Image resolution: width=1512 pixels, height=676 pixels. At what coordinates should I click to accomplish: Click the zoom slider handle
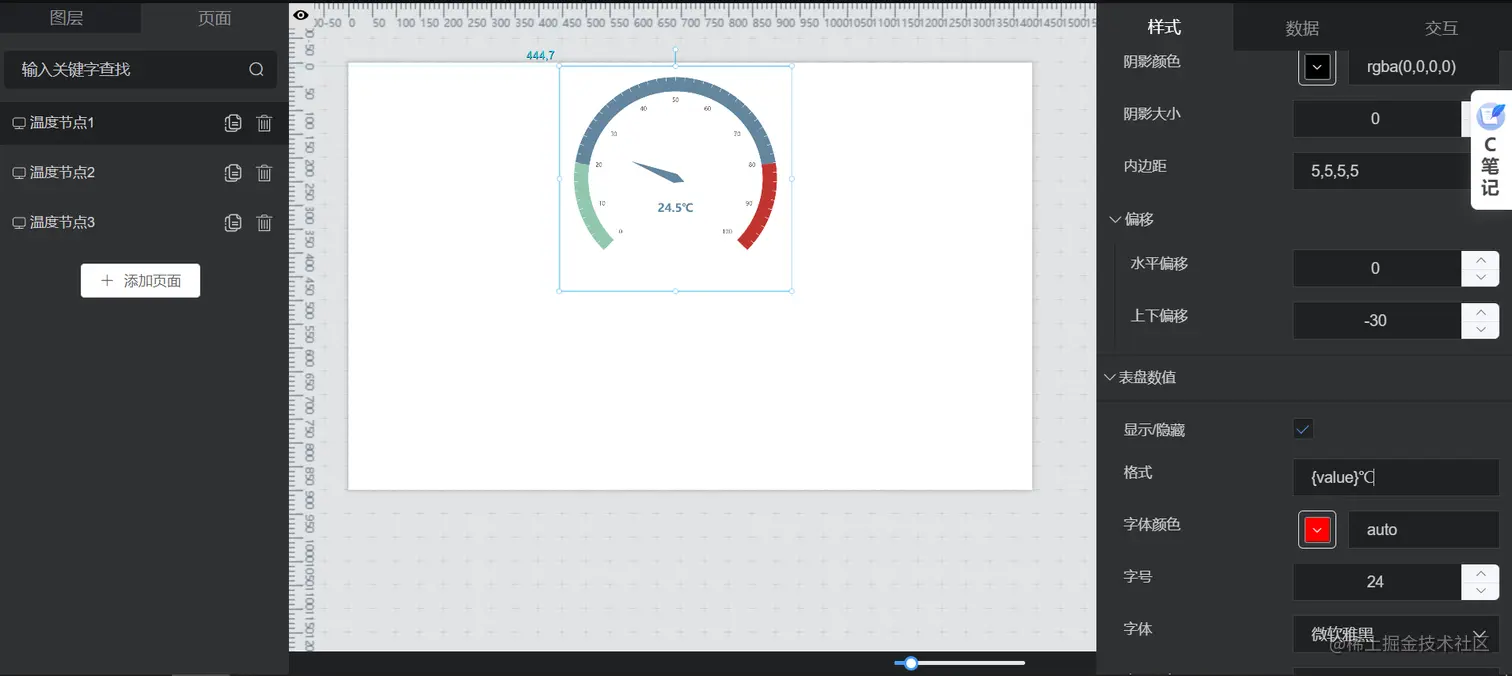pyautogui.click(x=911, y=663)
